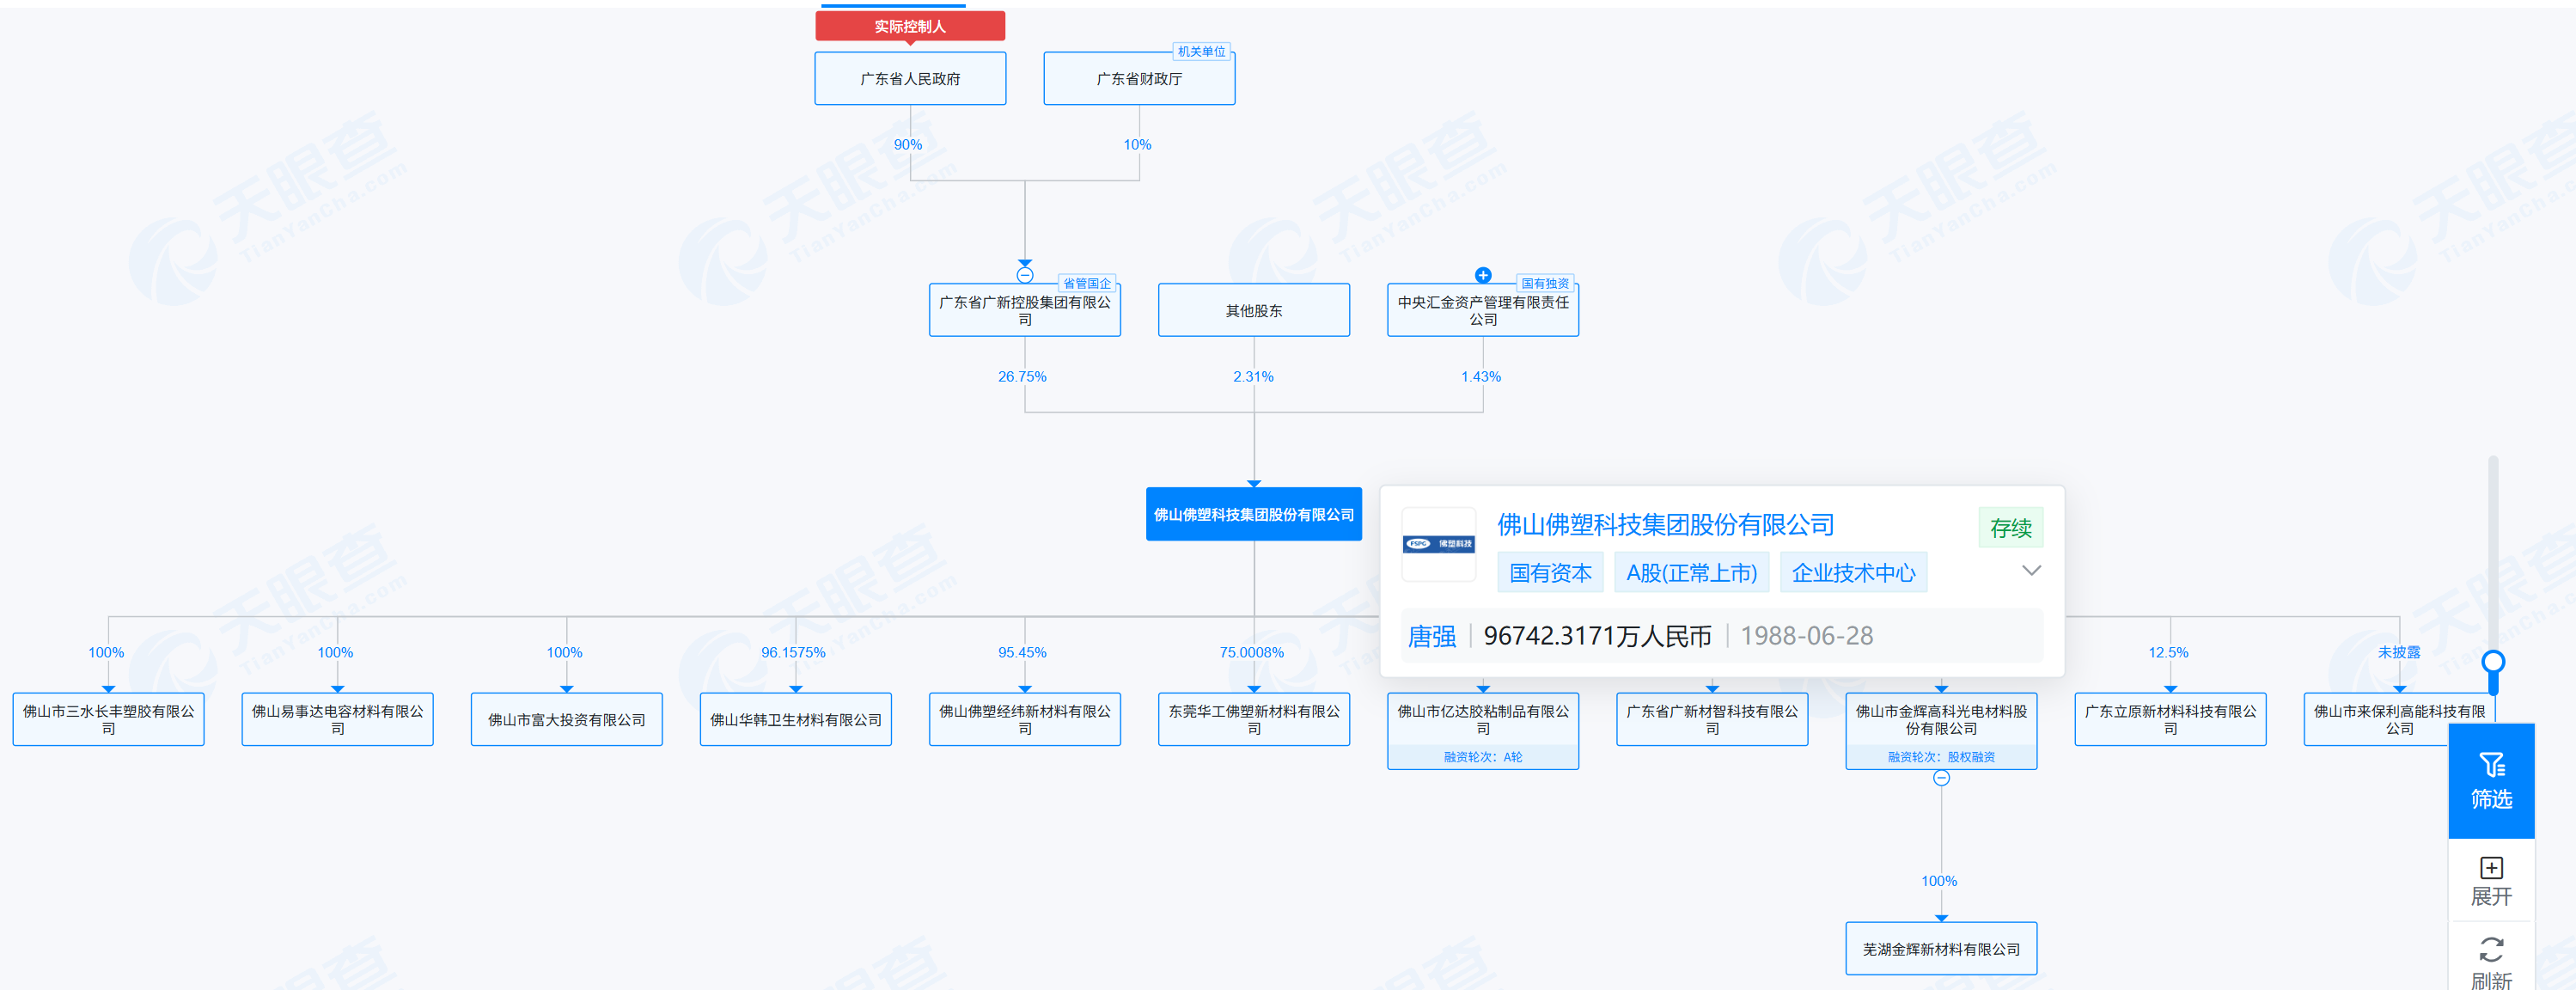
Task: Click the 10% shareholding label
Action: tap(1137, 145)
